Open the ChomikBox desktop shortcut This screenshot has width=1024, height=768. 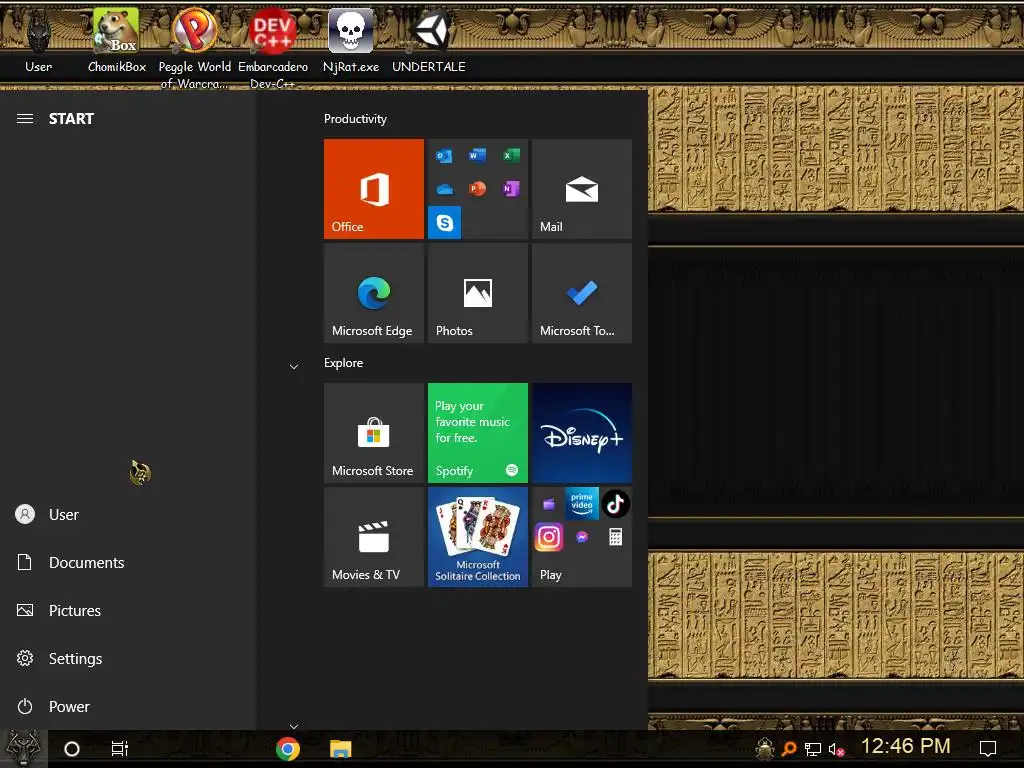pos(117,40)
